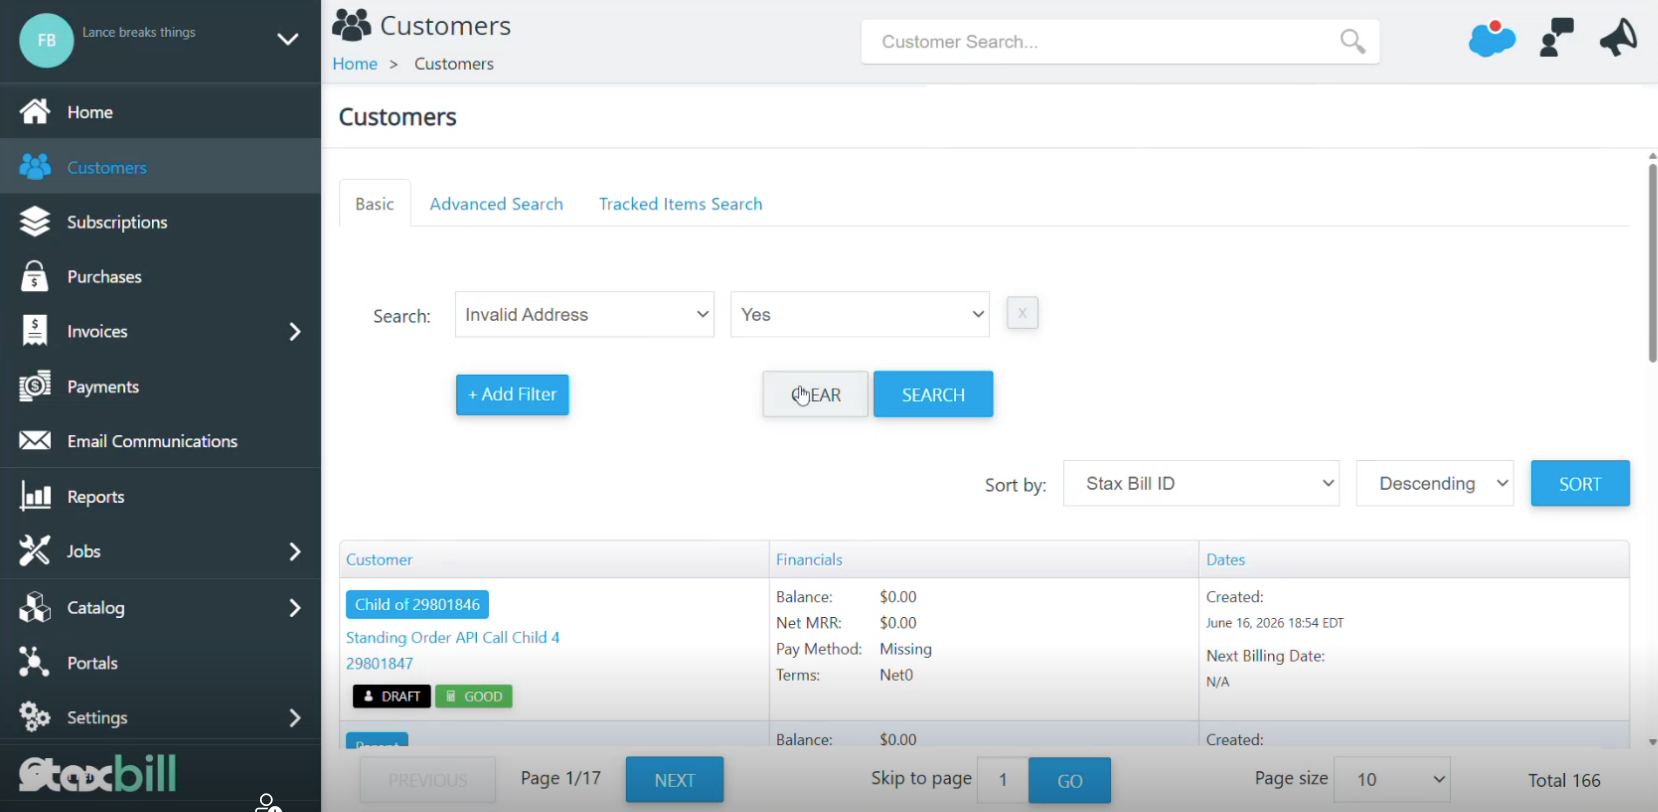The height and width of the screenshot is (812, 1658).
Task: Open the Invalid Address filter dropdown
Action: (x=585, y=315)
